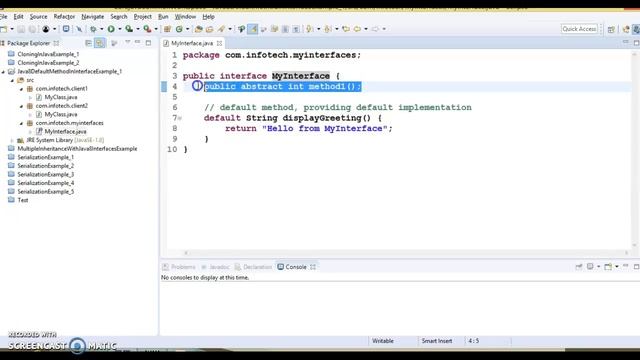Pin the Console view

(x=579, y=267)
